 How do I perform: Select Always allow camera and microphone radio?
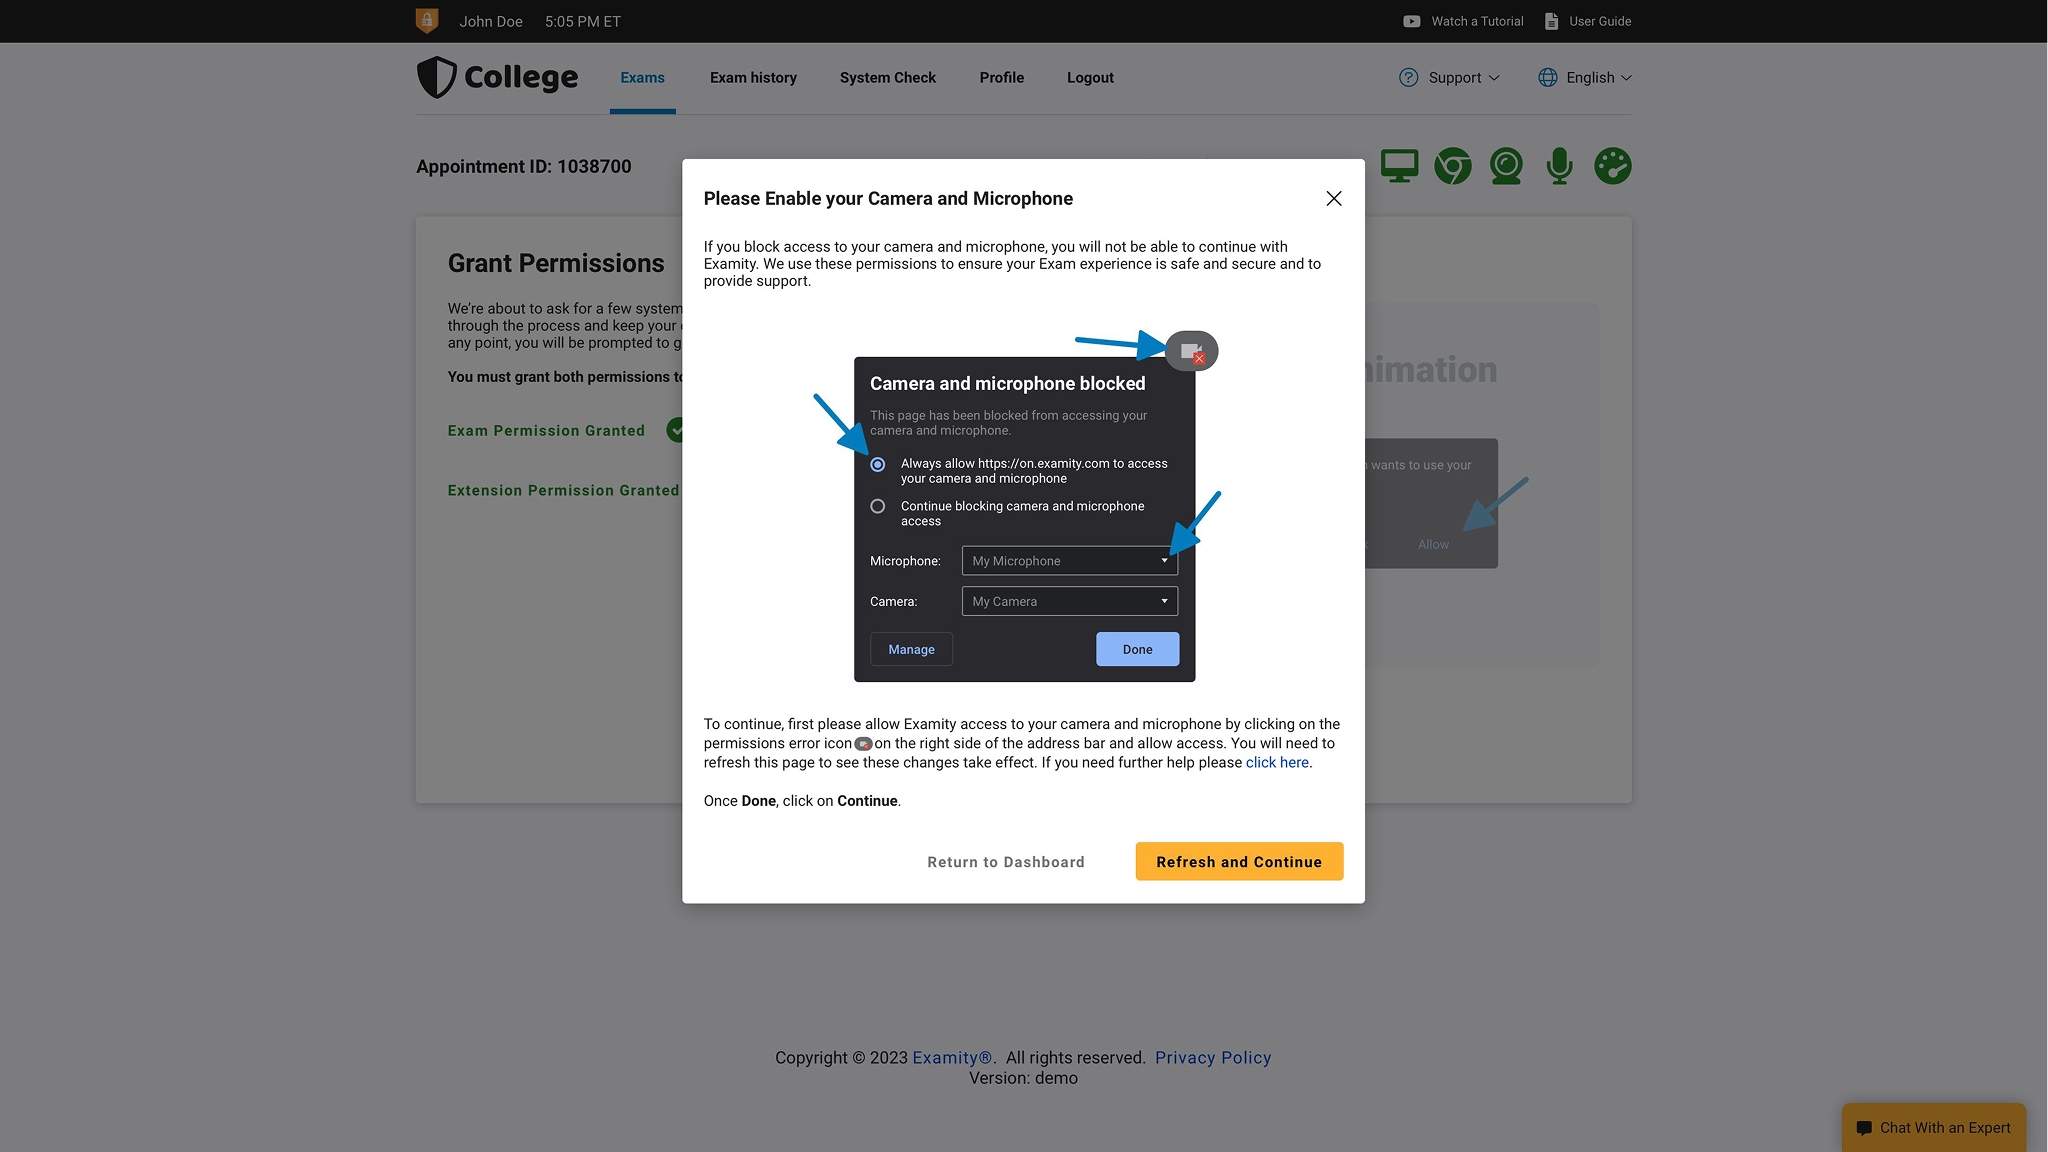(877, 464)
